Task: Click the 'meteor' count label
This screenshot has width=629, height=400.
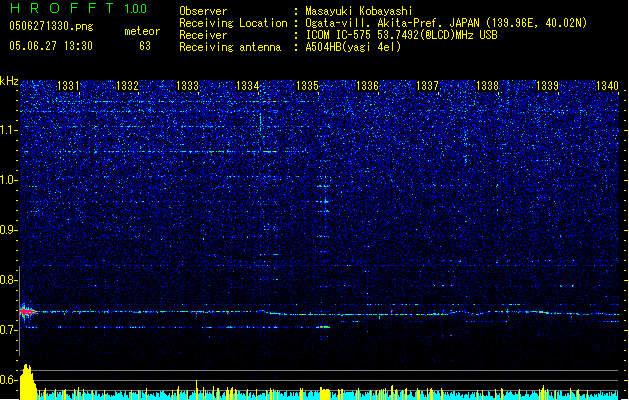Action: [142, 31]
